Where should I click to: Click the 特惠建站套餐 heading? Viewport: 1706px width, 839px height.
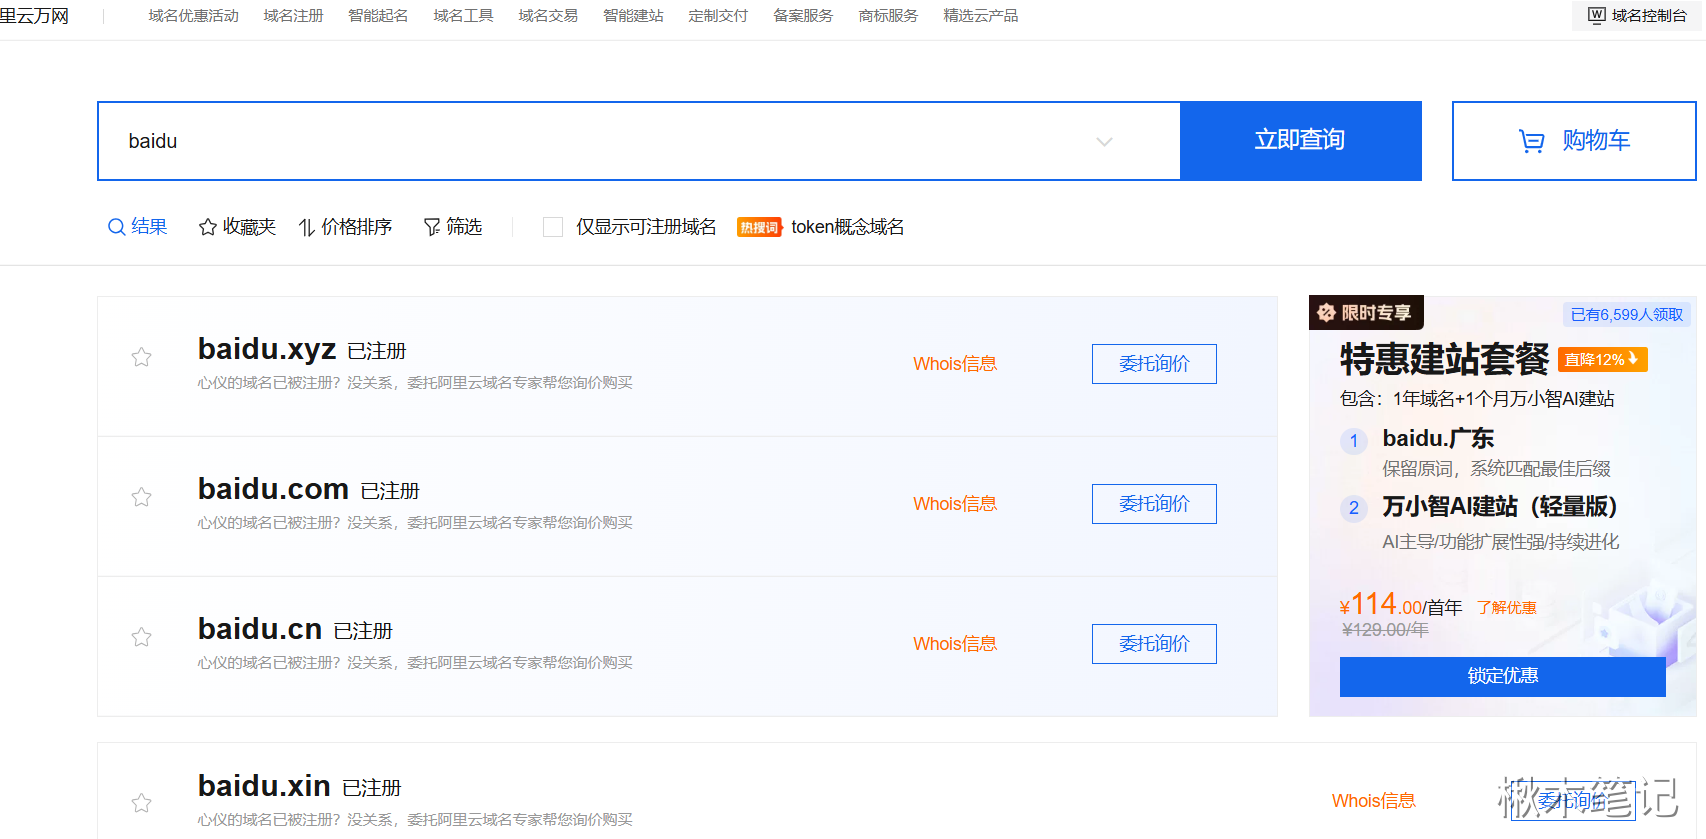[x=1444, y=359]
